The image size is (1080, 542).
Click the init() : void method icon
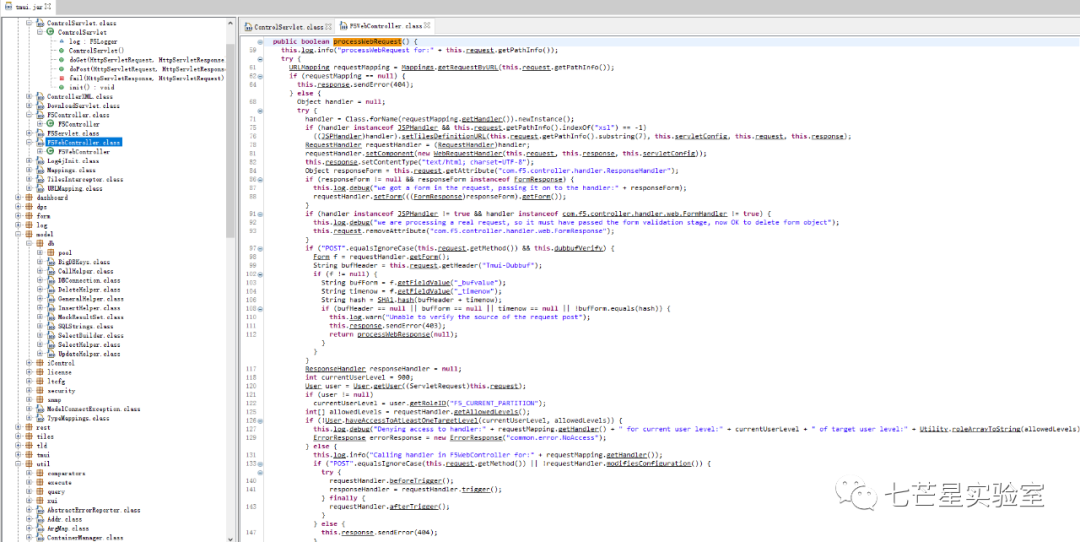tap(61, 87)
